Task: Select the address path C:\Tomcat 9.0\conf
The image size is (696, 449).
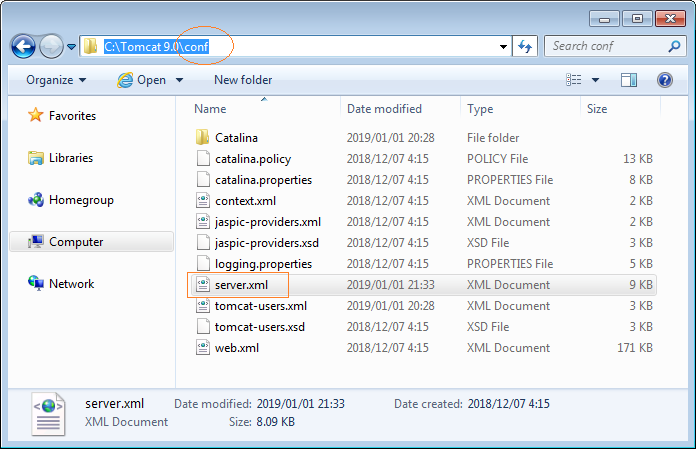Action: point(156,47)
